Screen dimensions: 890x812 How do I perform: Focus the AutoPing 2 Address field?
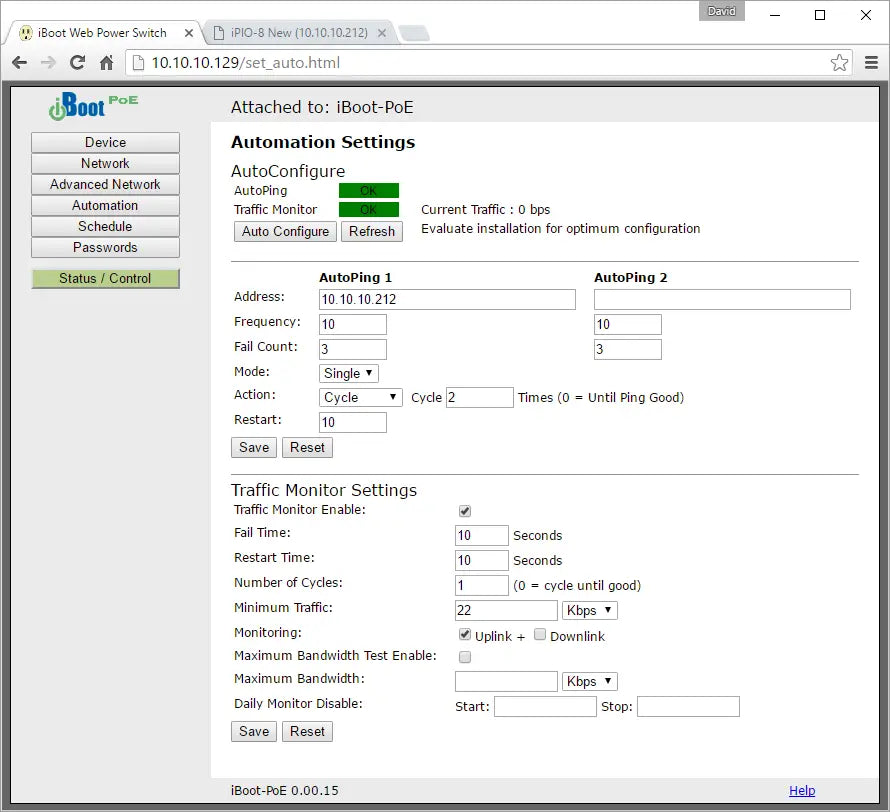tap(722, 300)
